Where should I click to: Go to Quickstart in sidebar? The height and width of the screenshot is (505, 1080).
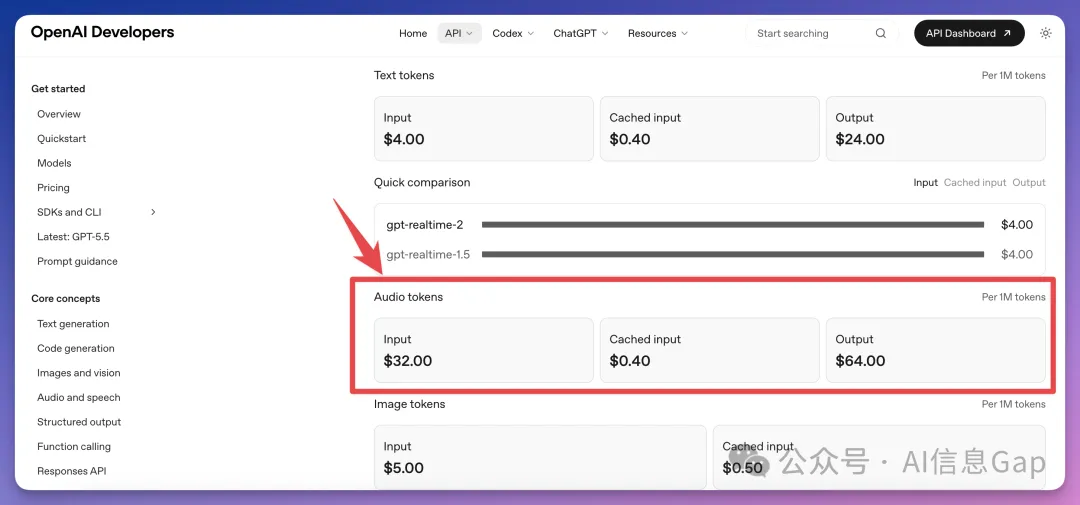[x=62, y=138]
